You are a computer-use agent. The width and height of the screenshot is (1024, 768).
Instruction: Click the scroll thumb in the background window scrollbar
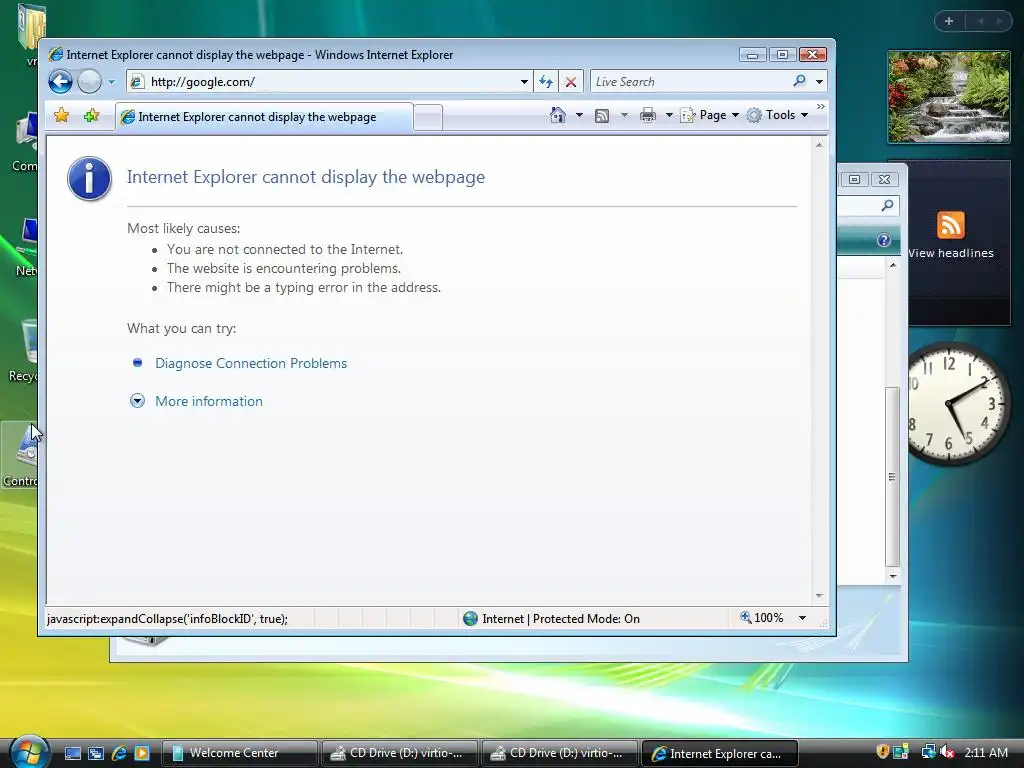892,477
